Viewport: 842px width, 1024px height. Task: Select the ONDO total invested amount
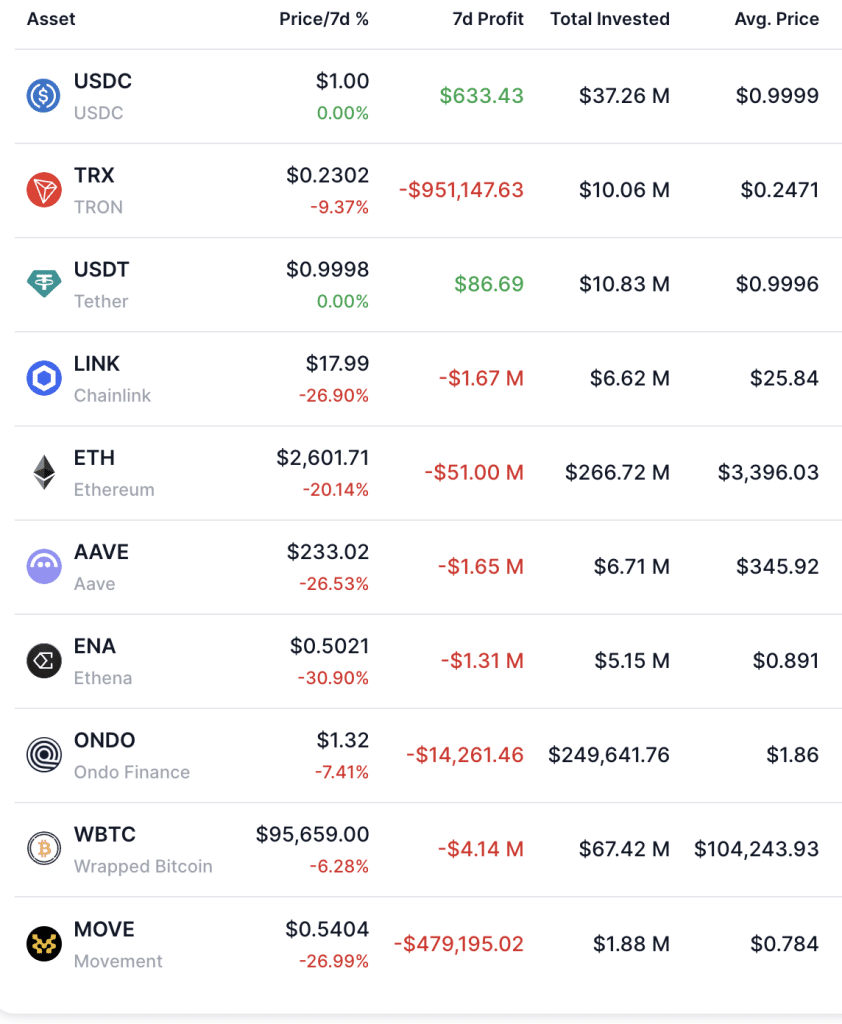[609, 755]
